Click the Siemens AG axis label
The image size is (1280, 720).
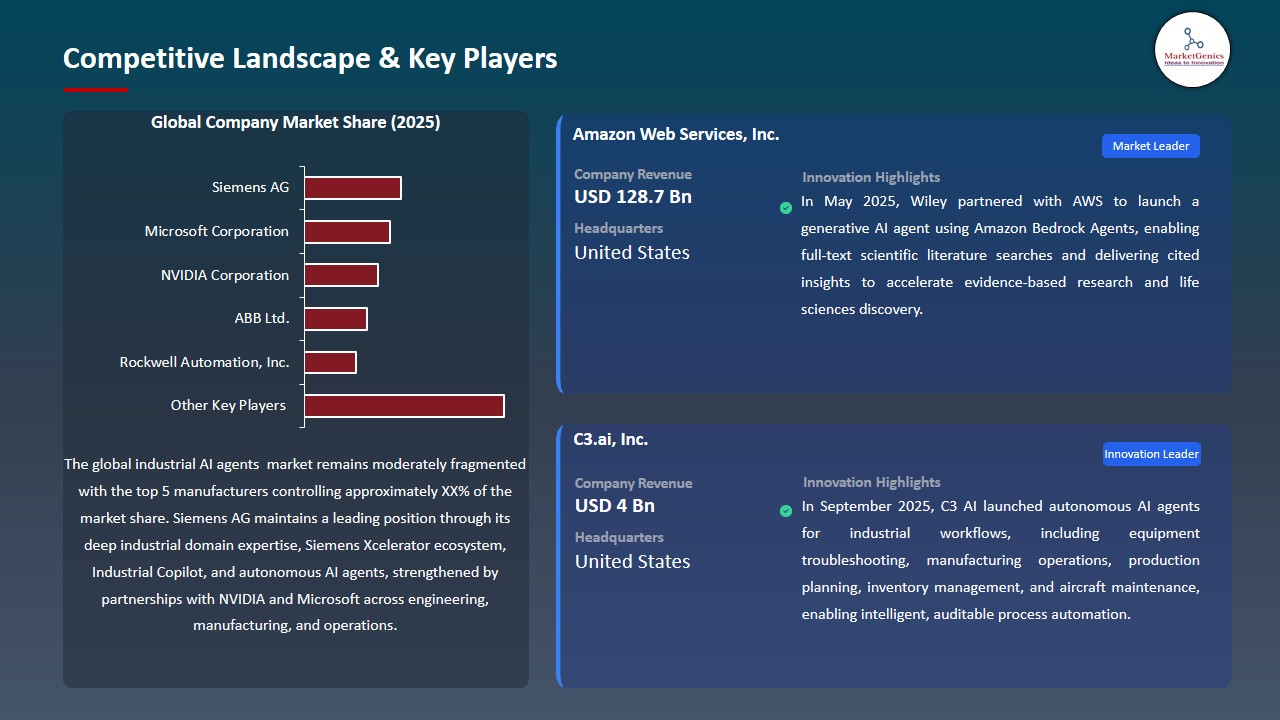(250, 187)
